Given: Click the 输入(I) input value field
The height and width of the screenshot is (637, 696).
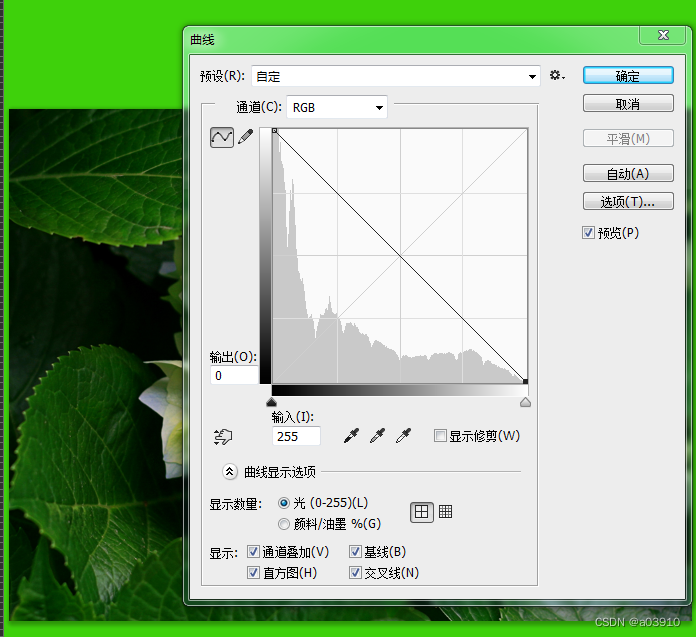Looking at the screenshot, I should pyautogui.click(x=296, y=436).
